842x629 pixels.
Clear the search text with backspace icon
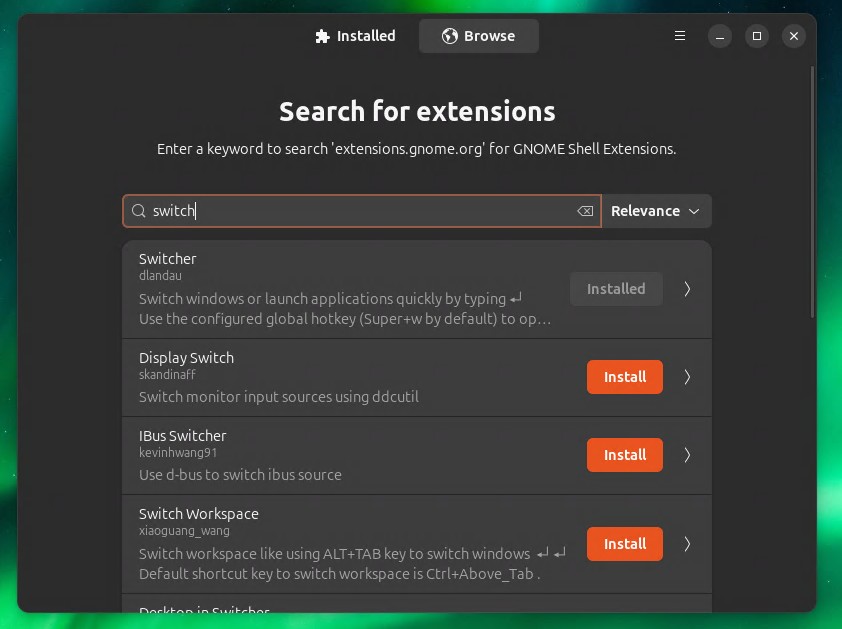pyautogui.click(x=585, y=211)
